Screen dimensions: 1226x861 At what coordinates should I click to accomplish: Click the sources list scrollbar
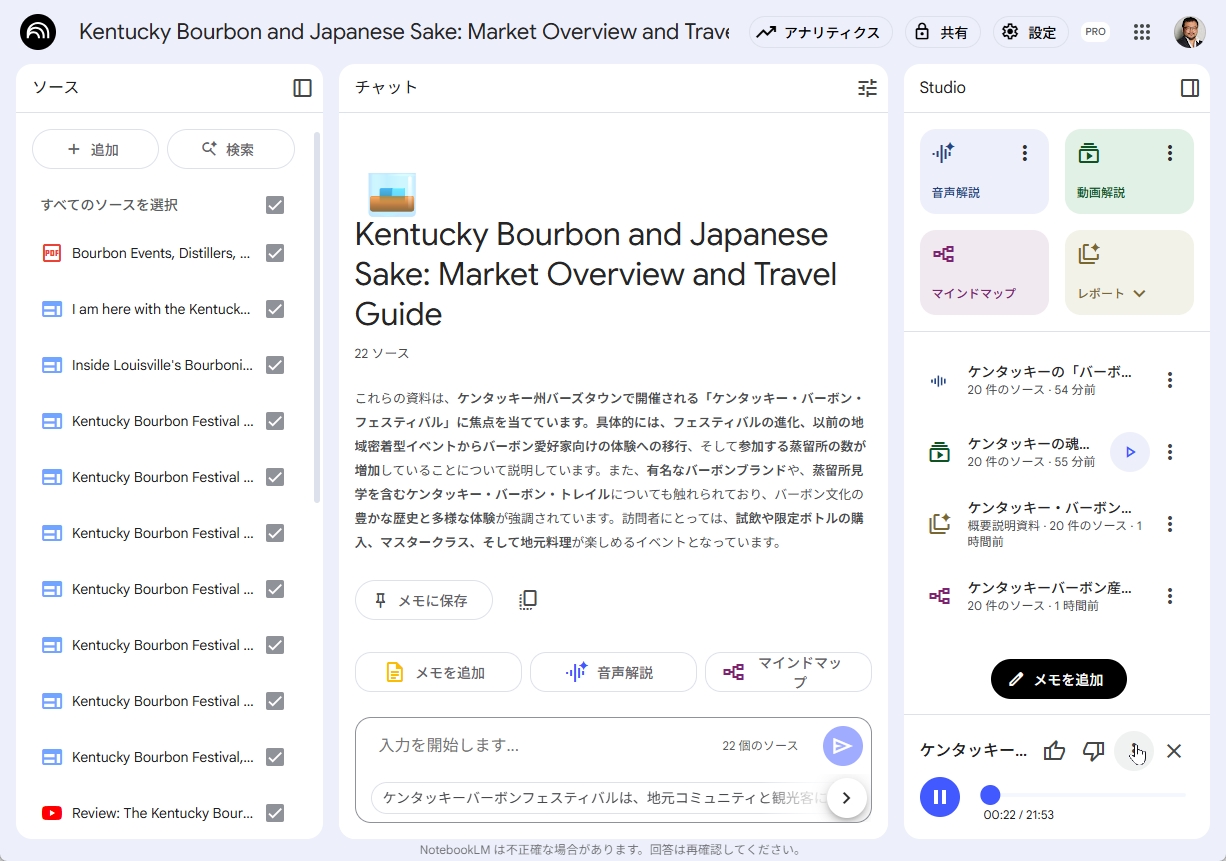317,318
